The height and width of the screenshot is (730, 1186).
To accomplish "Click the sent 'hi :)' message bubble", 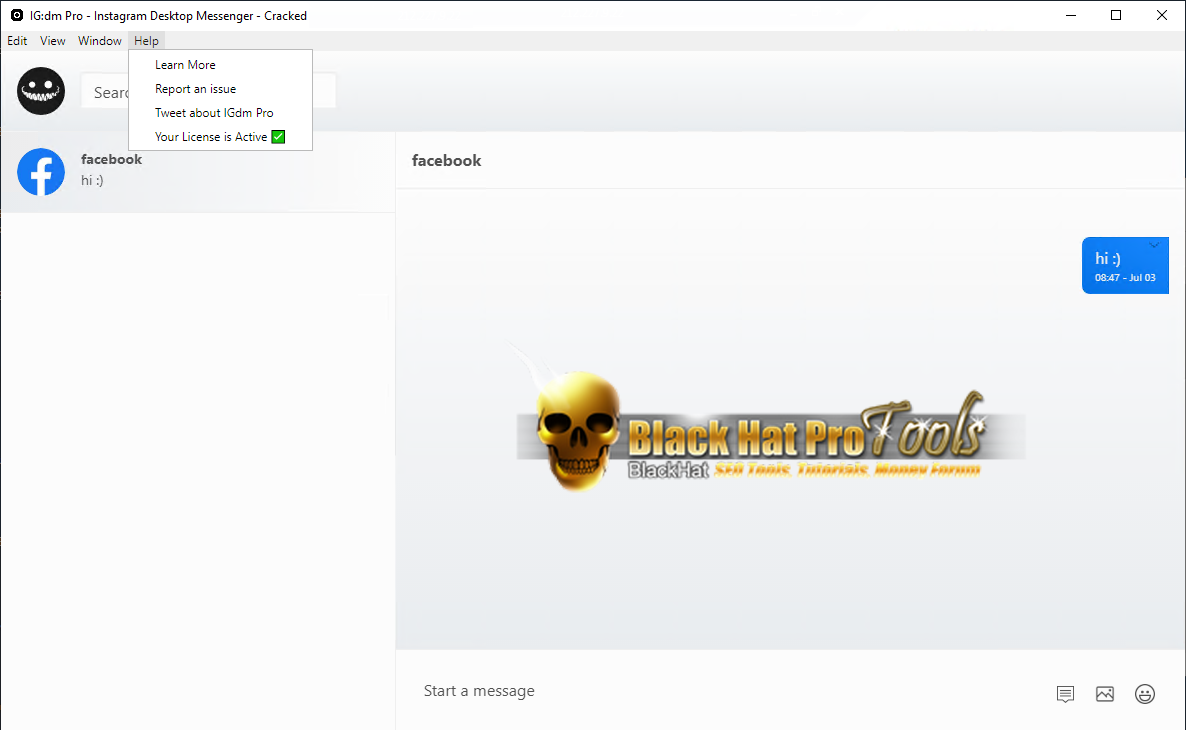I will 1125,266.
